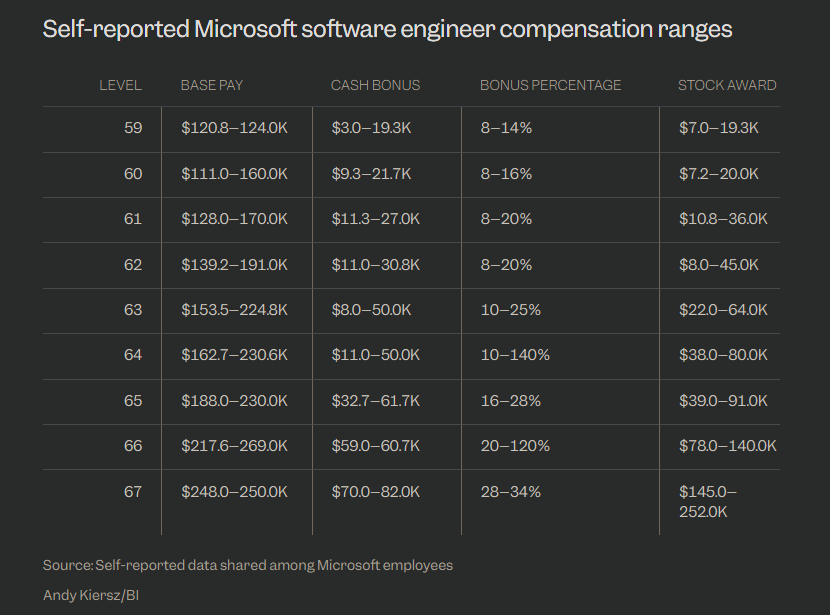
Task: Select the 28–34% bonus percentage cell
Action: (x=510, y=492)
